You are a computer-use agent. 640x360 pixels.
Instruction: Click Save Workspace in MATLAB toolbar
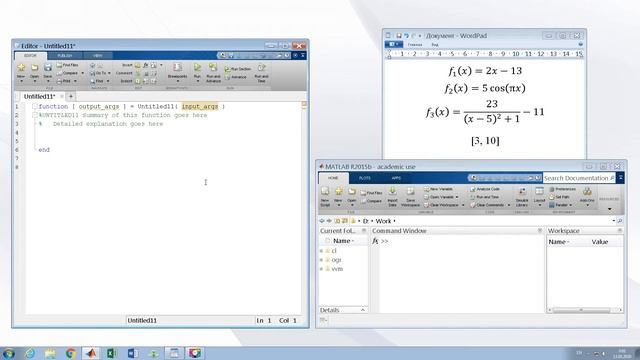[x=410, y=197]
